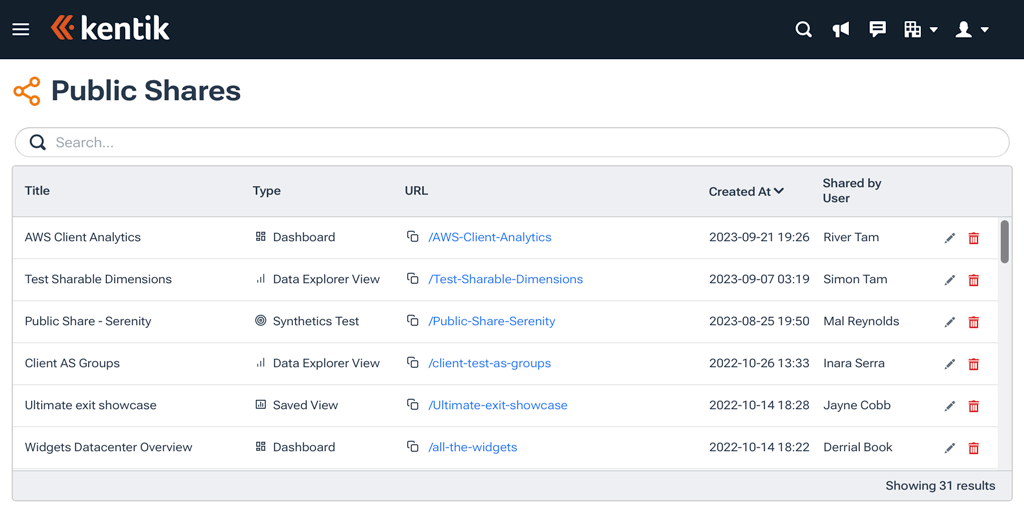Open the company building dropdown
The width and height of the screenshot is (1024, 512).
point(921,29)
